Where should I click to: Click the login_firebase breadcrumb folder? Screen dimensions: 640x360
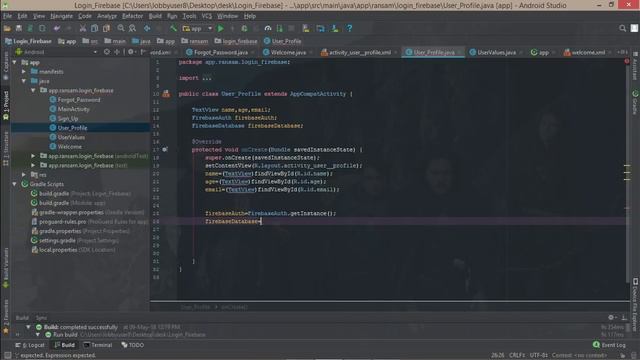point(236,41)
